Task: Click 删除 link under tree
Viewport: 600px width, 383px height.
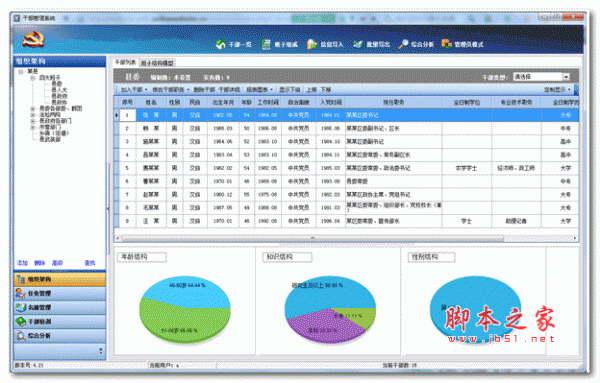Action: click(39, 263)
